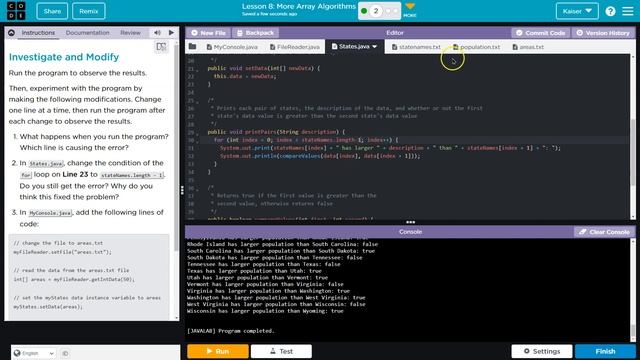Click code line 32 System.out.println
Screen dimensions: 640x360
pos(320,156)
